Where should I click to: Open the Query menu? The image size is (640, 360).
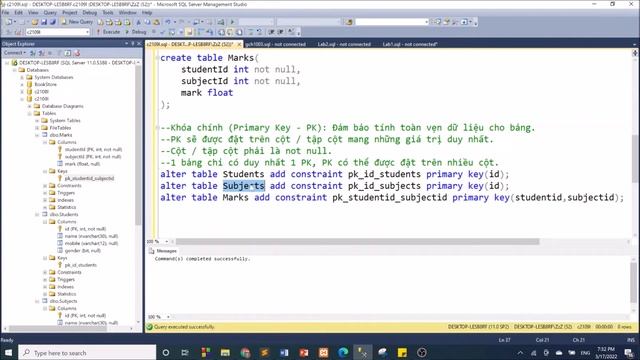(x=50, y=13)
